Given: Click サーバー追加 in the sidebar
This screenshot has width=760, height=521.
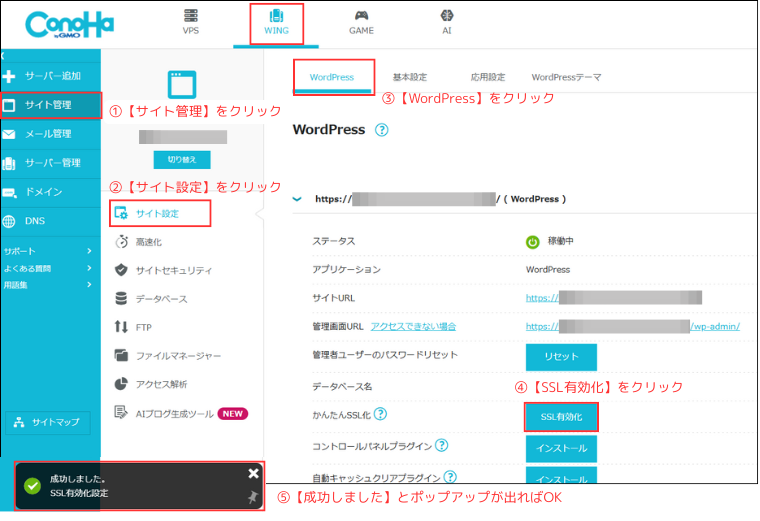Looking at the screenshot, I should 50,76.
